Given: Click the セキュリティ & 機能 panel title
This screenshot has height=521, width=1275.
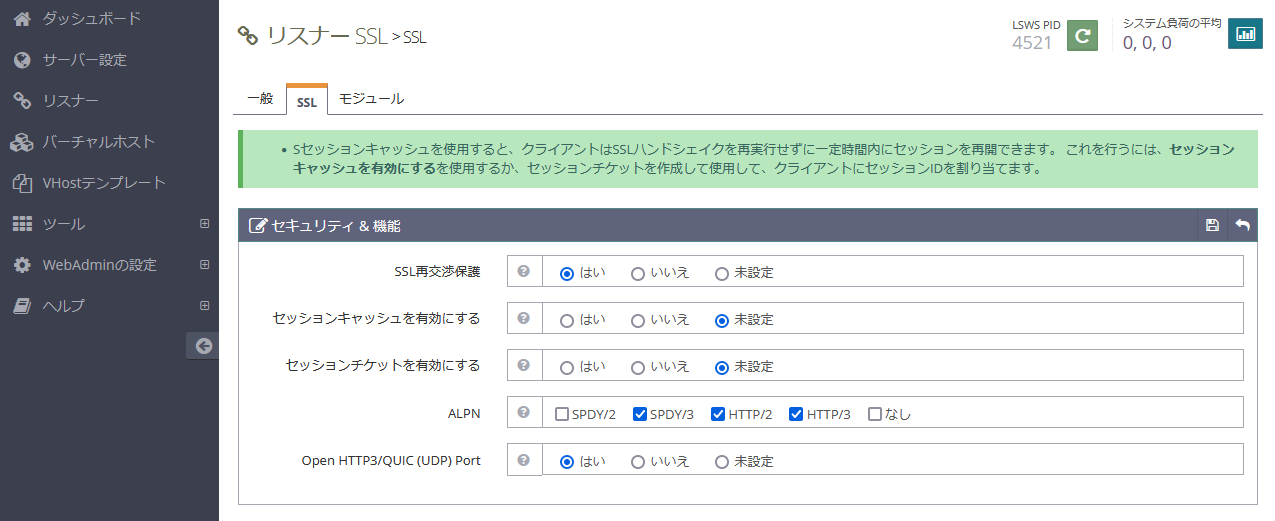Looking at the screenshot, I should (x=336, y=226).
